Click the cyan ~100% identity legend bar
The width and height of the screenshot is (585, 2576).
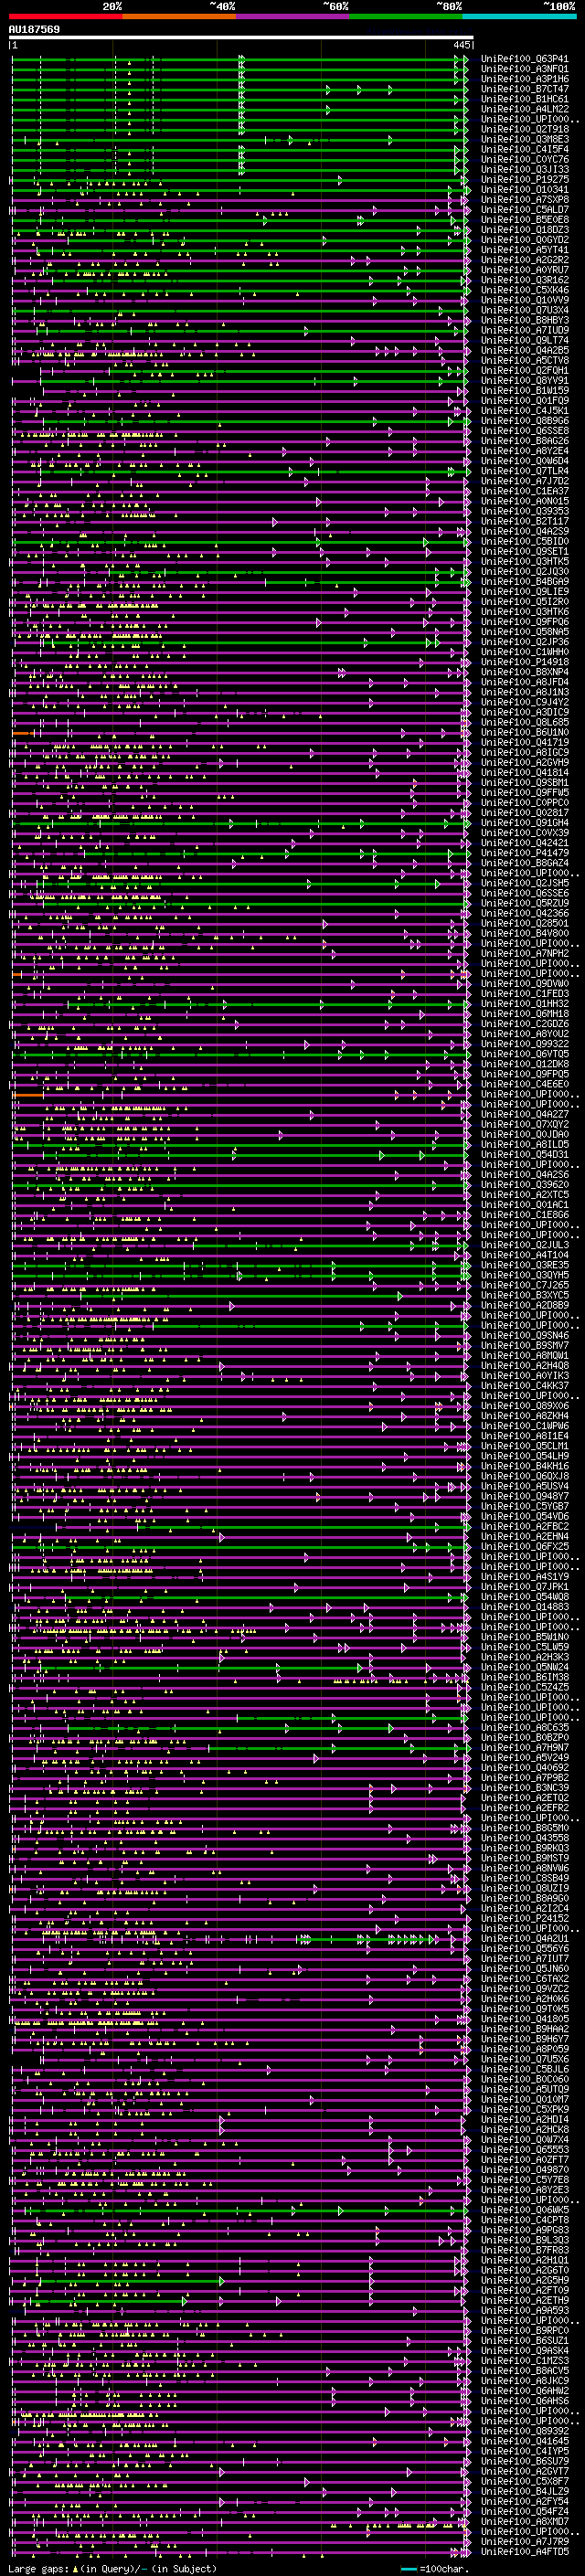[519, 17]
